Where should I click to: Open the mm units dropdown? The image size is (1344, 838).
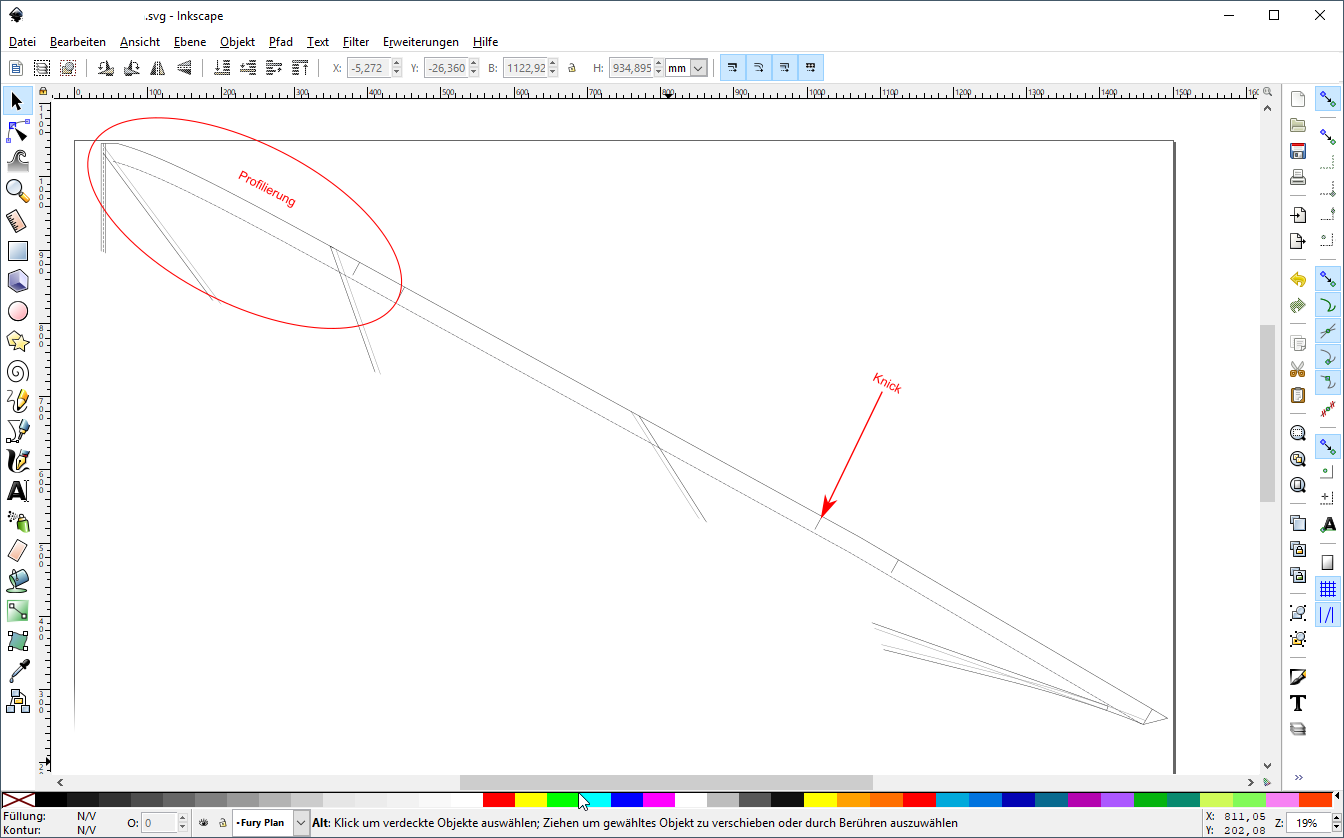pyautogui.click(x=697, y=68)
